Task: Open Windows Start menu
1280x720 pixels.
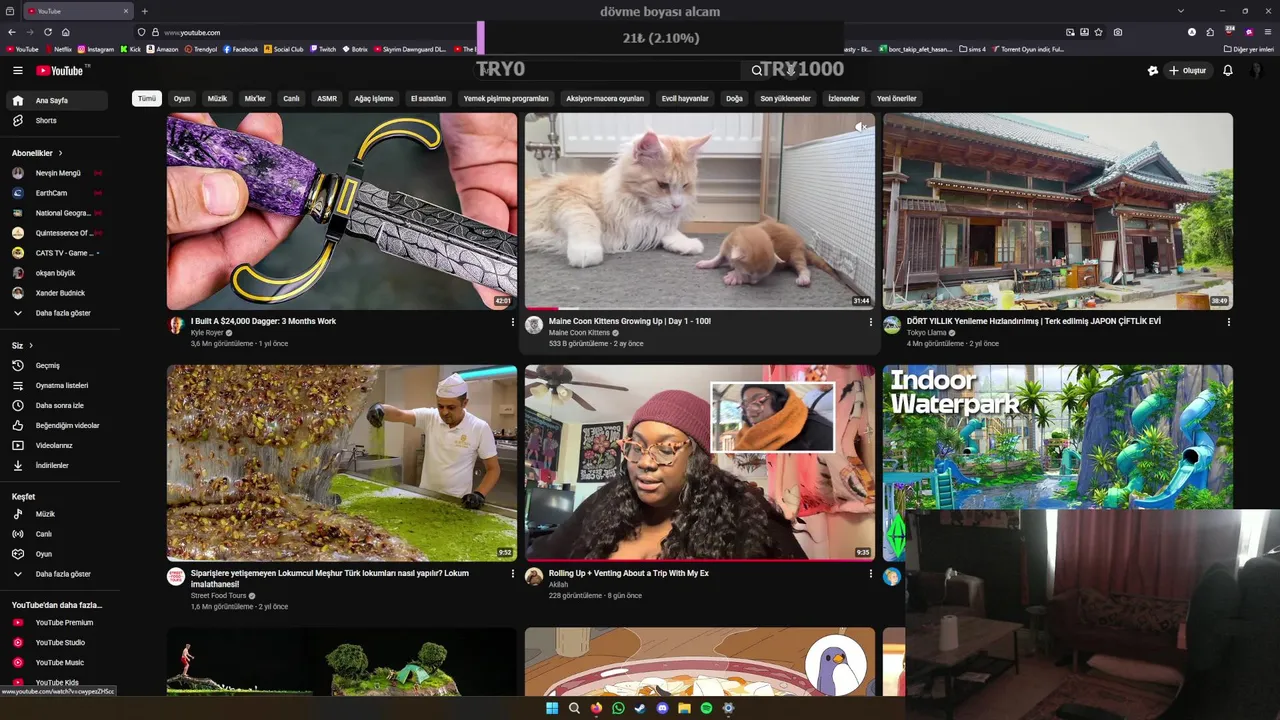Action: coord(552,708)
